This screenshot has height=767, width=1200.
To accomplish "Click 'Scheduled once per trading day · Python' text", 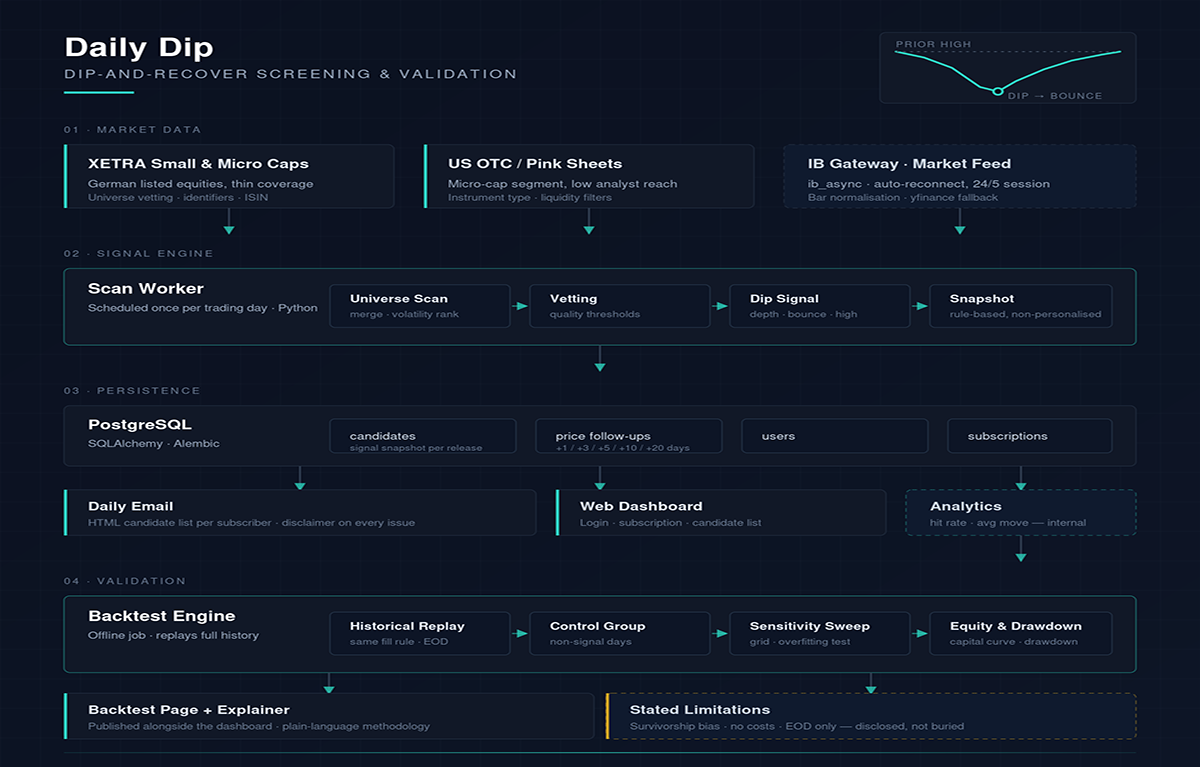I will click(x=203, y=308).
